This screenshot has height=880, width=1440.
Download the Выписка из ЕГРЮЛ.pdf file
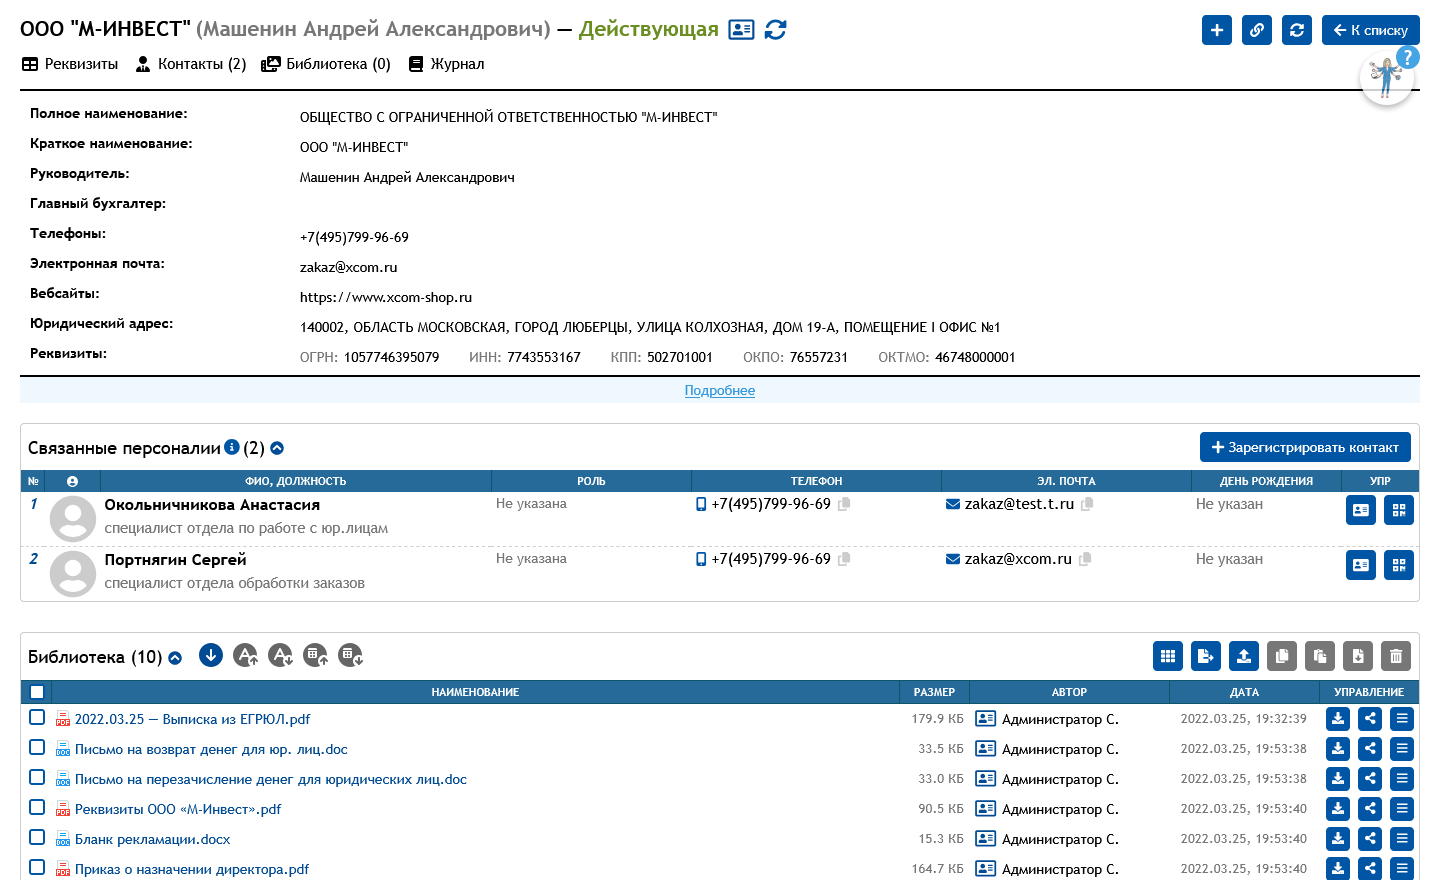click(1338, 719)
